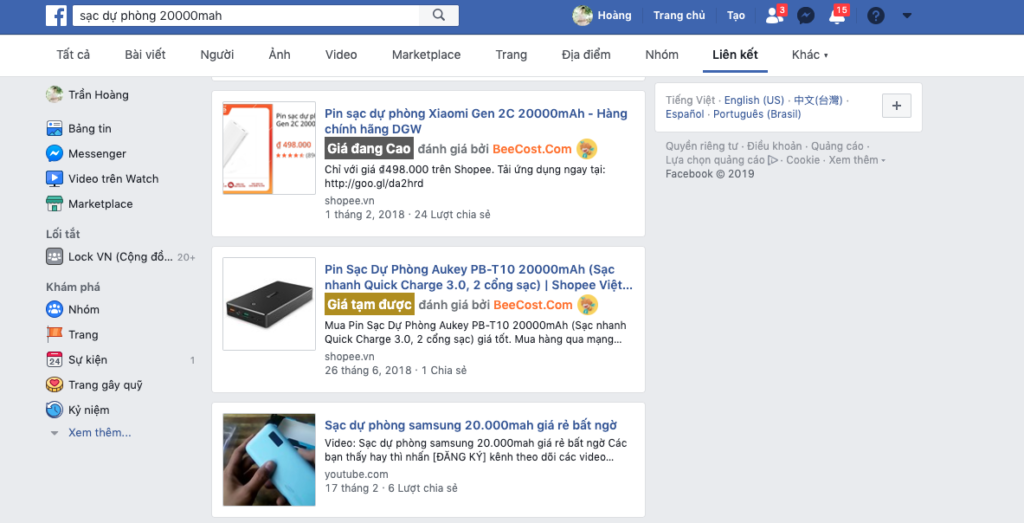Switch language to Español
1024x523 pixels.
click(x=684, y=114)
